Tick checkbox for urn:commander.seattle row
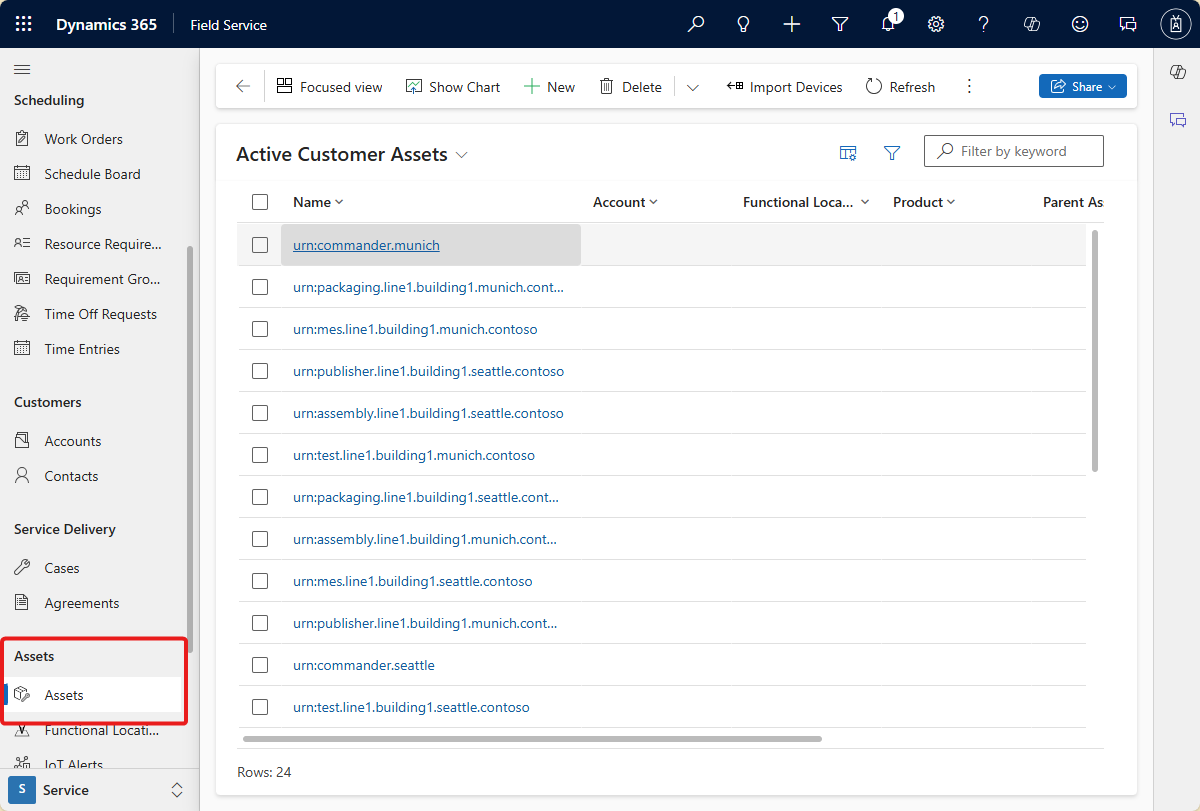This screenshot has height=811, width=1200. click(260, 665)
